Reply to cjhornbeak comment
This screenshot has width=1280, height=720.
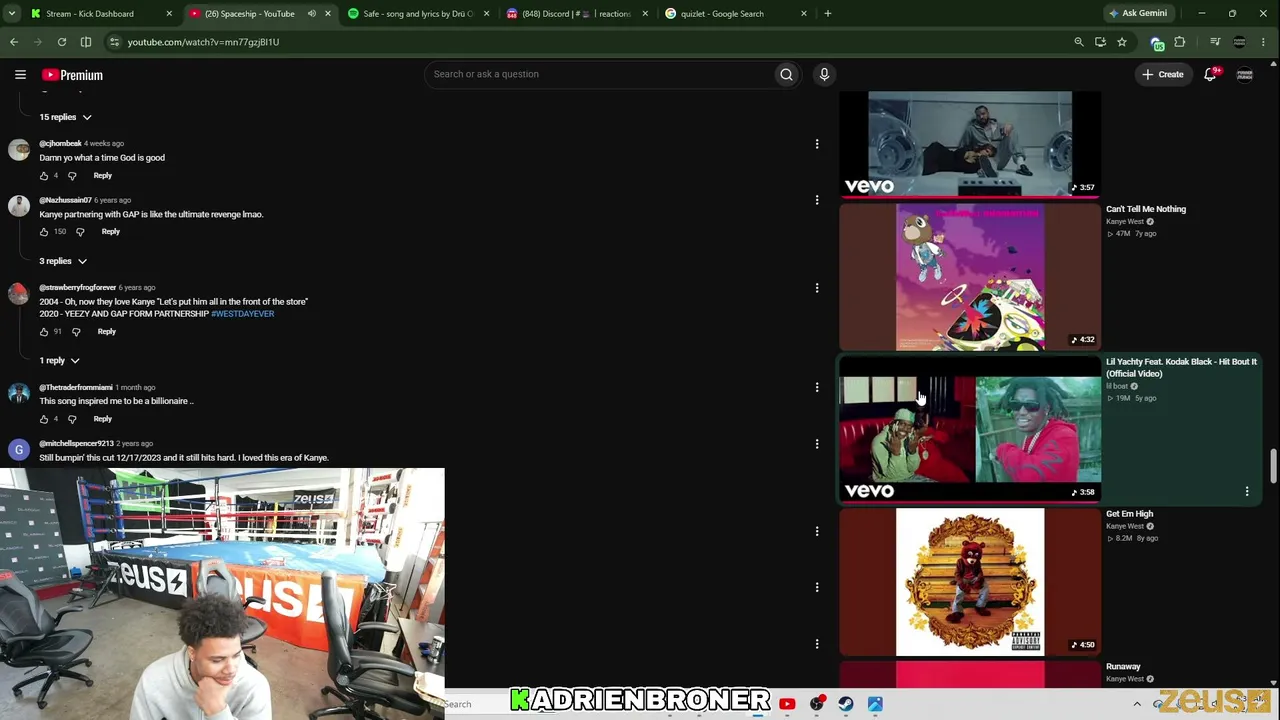[x=102, y=176]
